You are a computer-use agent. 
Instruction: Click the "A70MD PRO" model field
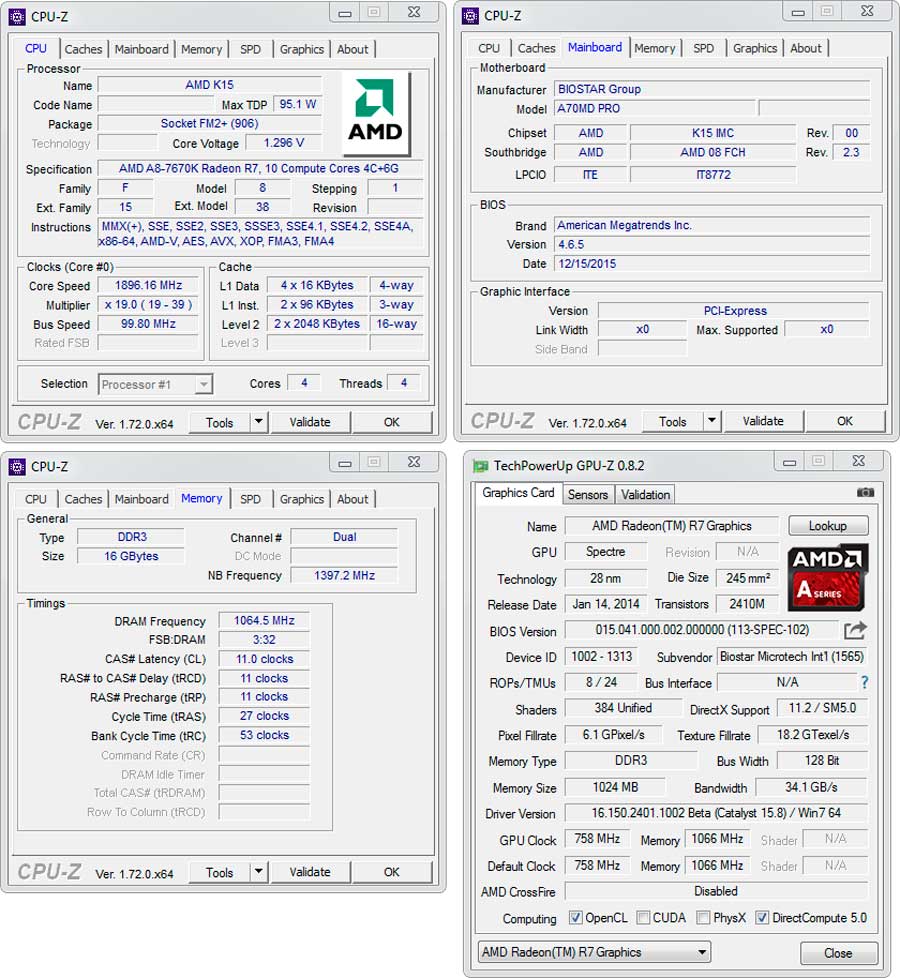point(655,109)
